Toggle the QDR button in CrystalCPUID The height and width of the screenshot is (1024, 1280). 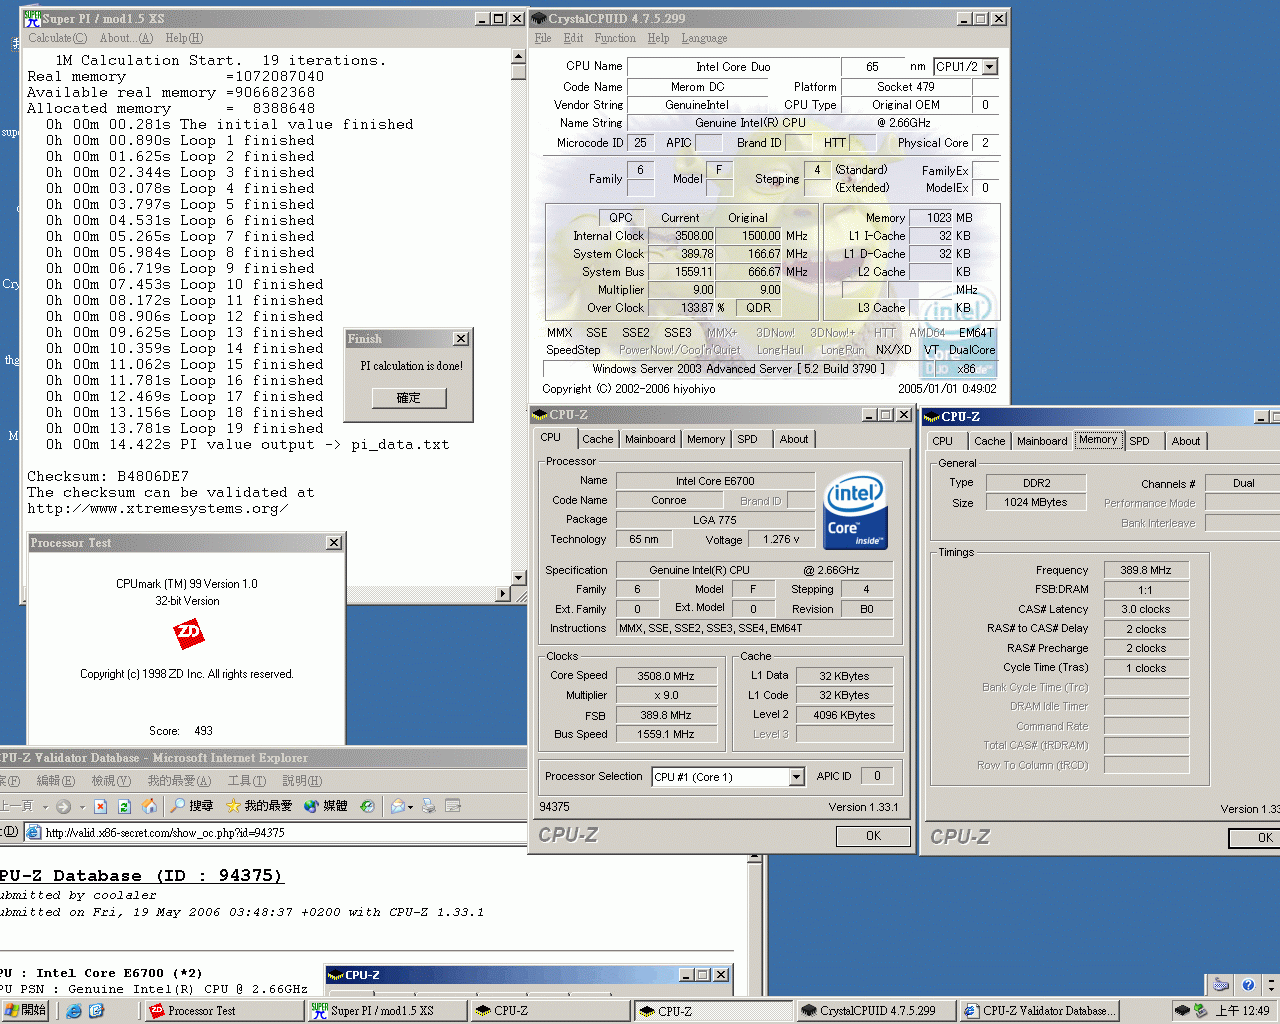[758, 307]
